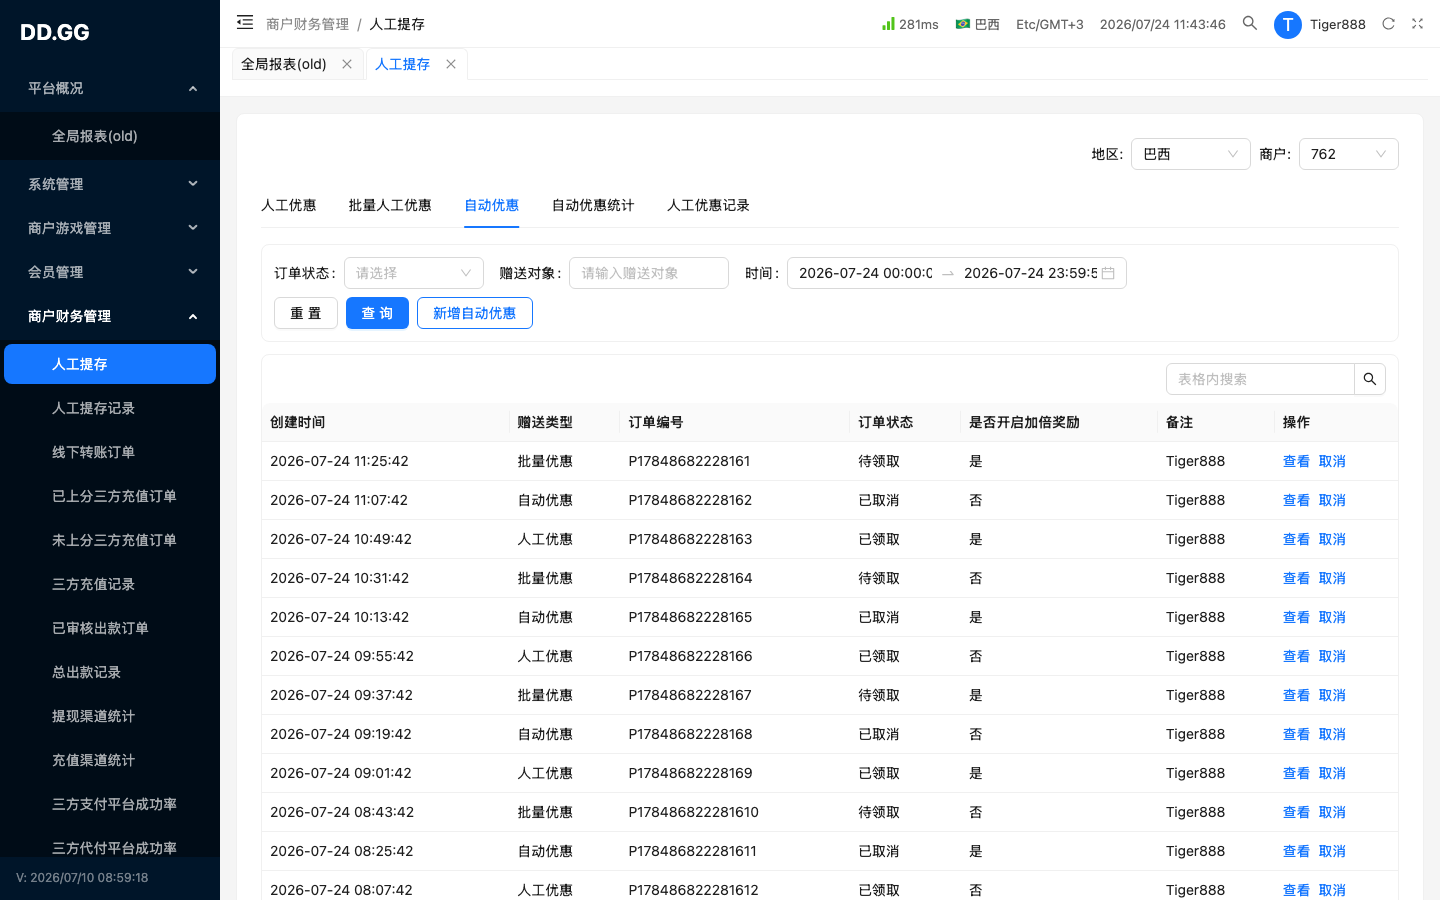Switch to the 批量人工优惠 tab
1440x900 pixels.
coord(390,205)
